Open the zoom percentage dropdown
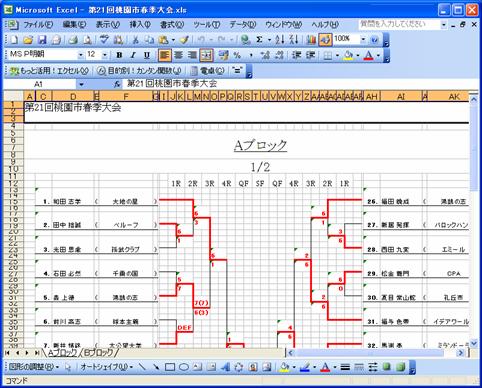This screenshot has width=482, height=388. point(363,40)
